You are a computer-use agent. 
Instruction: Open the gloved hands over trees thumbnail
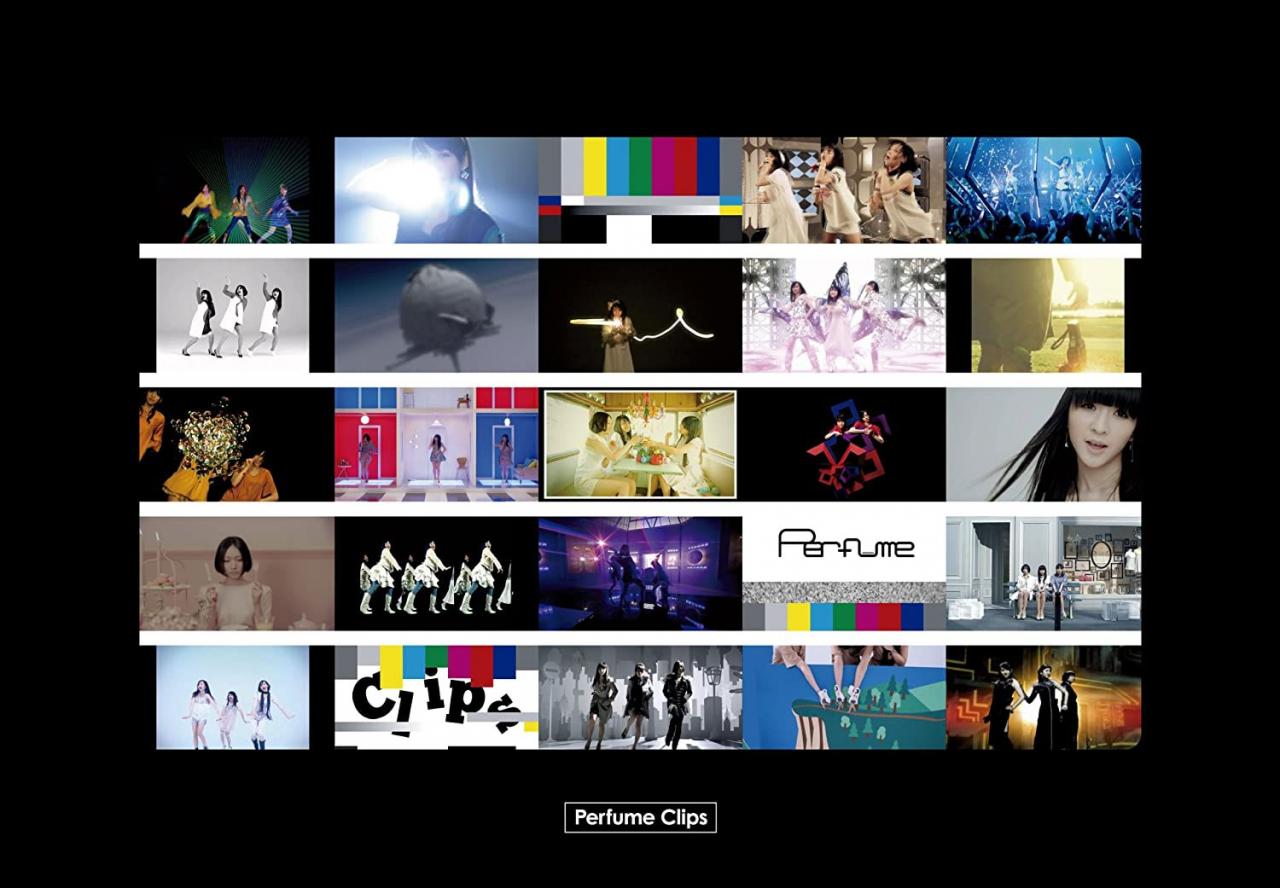click(x=844, y=697)
